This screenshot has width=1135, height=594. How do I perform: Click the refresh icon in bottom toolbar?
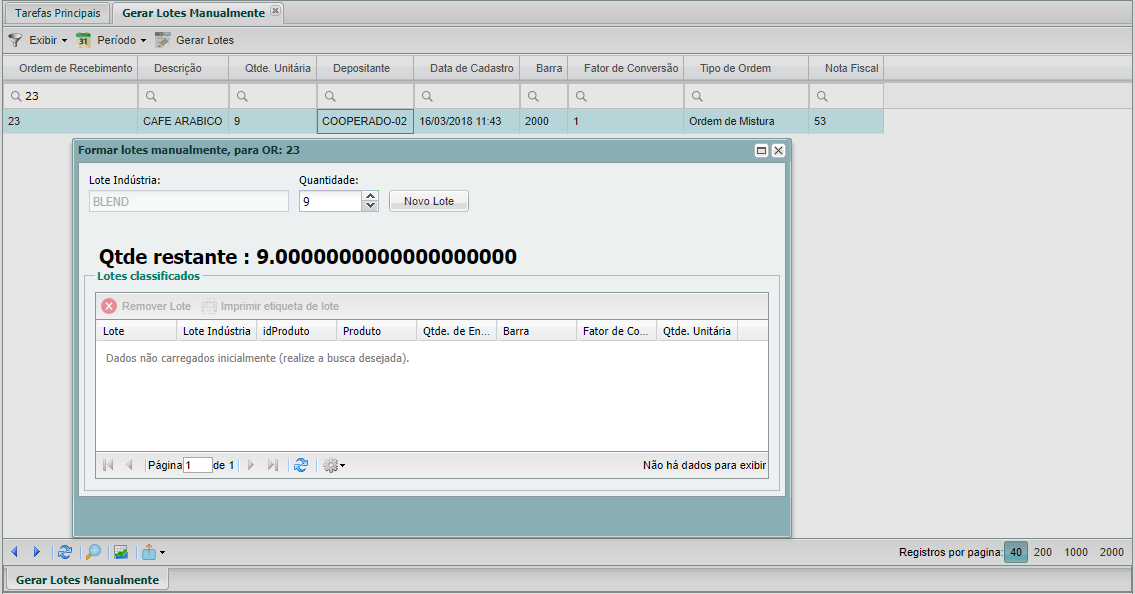coord(64,552)
